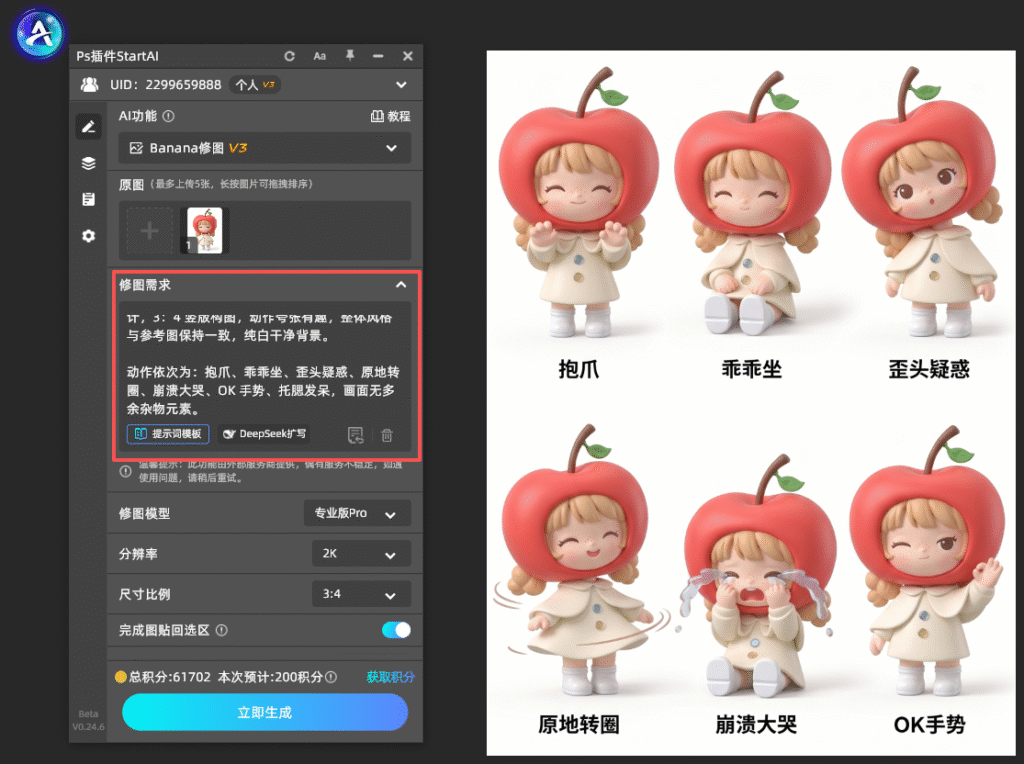Image resolution: width=1024 pixels, height=764 pixels.
Task: Open the settings gear sidebar icon
Action: (89, 236)
